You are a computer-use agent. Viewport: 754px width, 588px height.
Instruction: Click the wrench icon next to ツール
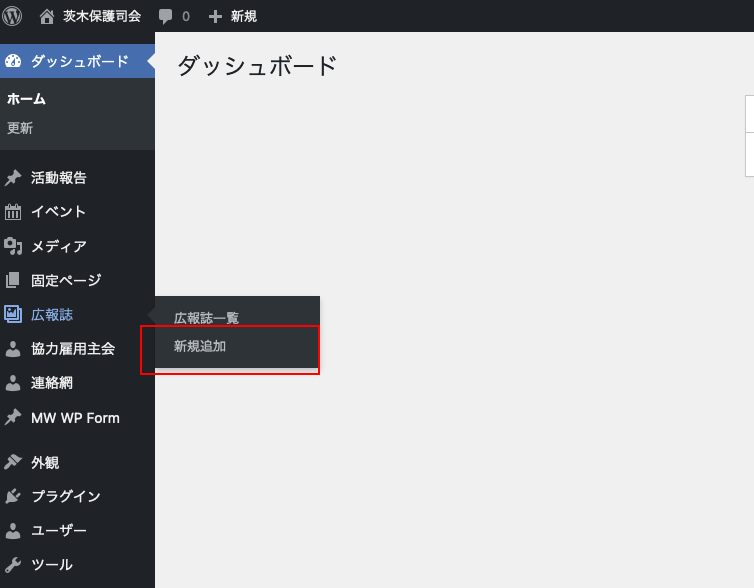coord(13,564)
